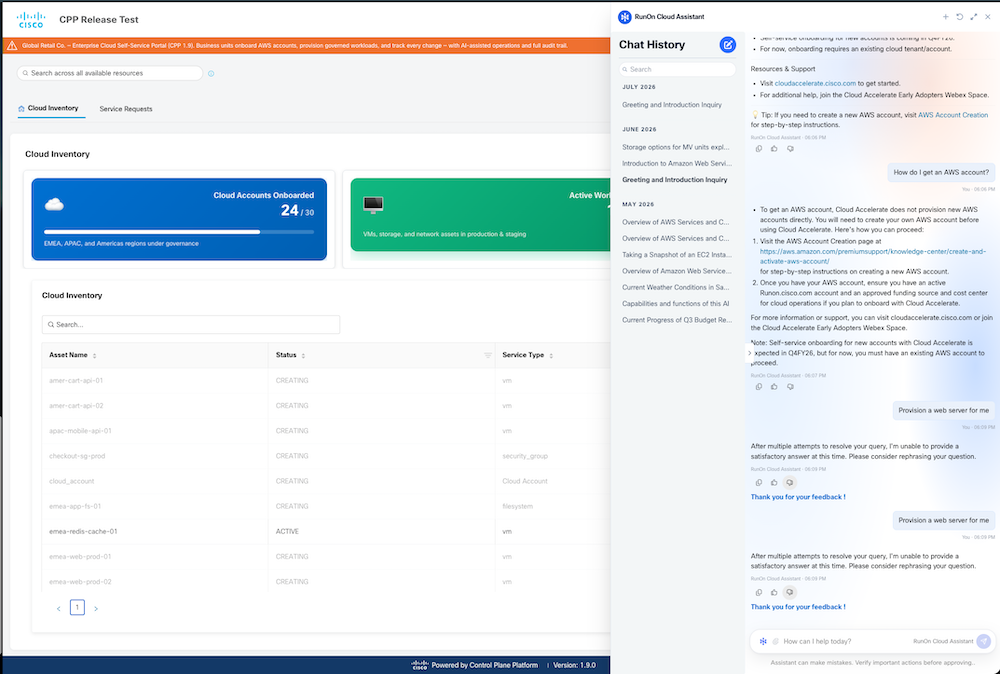Click the RunOn Cloud Assistant logo

pyautogui.click(x=624, y=17)
